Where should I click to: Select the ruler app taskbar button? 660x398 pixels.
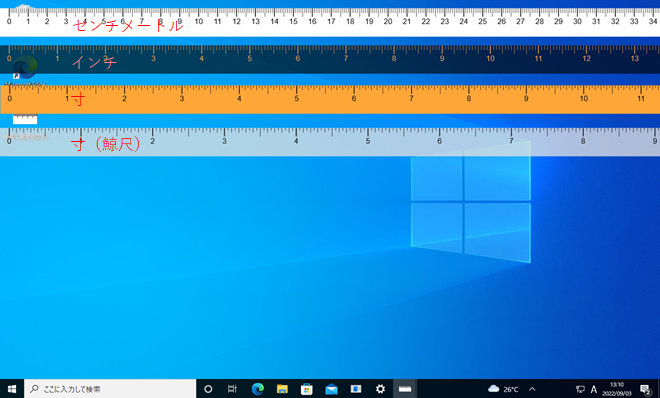pyautogui.click(x=405, y=389)
